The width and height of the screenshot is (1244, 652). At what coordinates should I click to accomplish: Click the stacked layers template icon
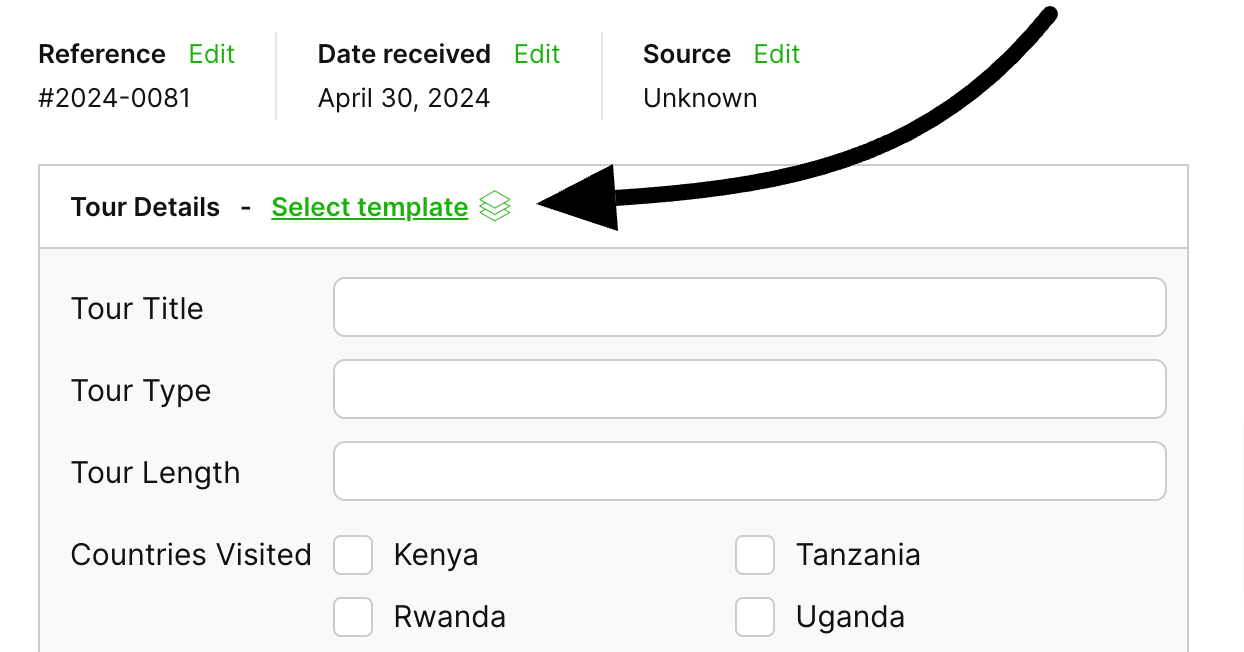(495, 207)
